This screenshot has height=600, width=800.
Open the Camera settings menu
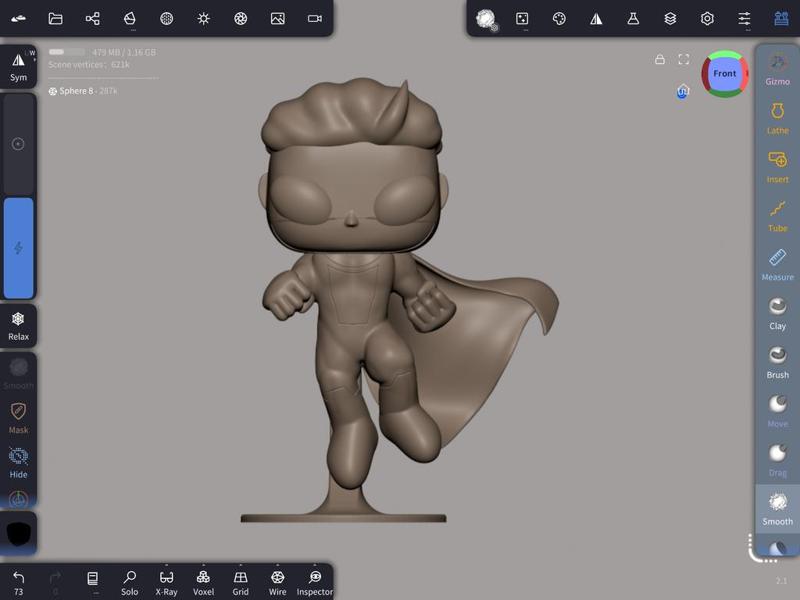(315, 19)
